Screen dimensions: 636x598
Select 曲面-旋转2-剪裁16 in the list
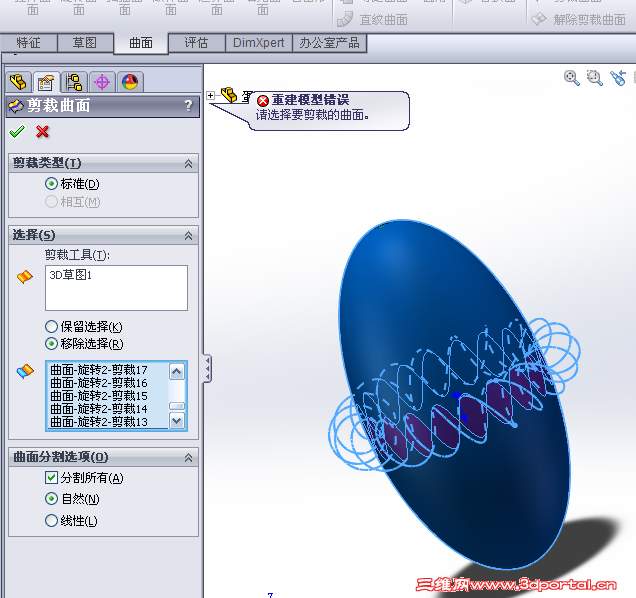click(99, 383)
